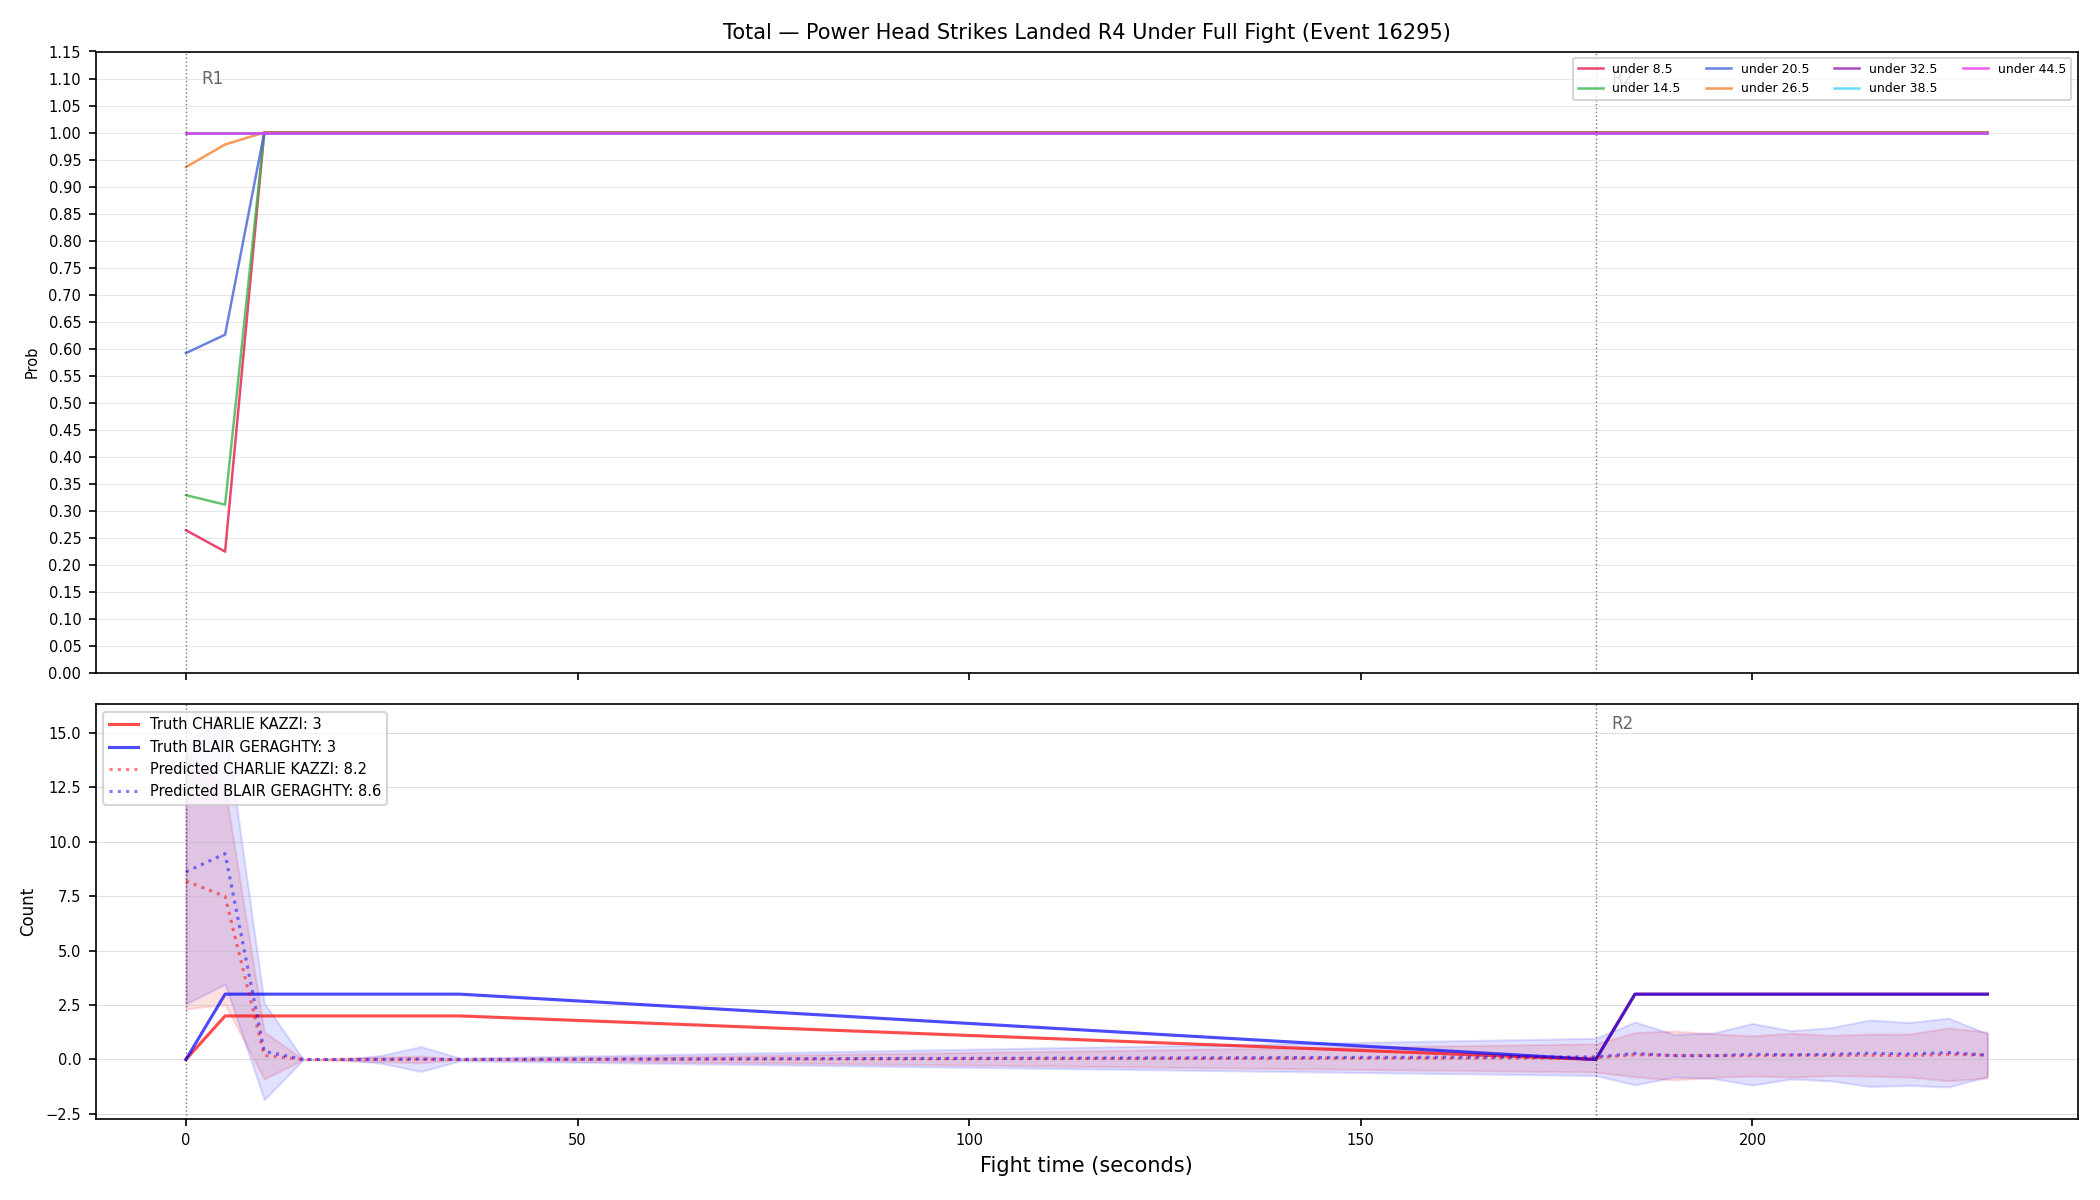Click the 'Prob' y-axis label
The height and width of the screenshot is (1200, 2100).
[31, 363]
